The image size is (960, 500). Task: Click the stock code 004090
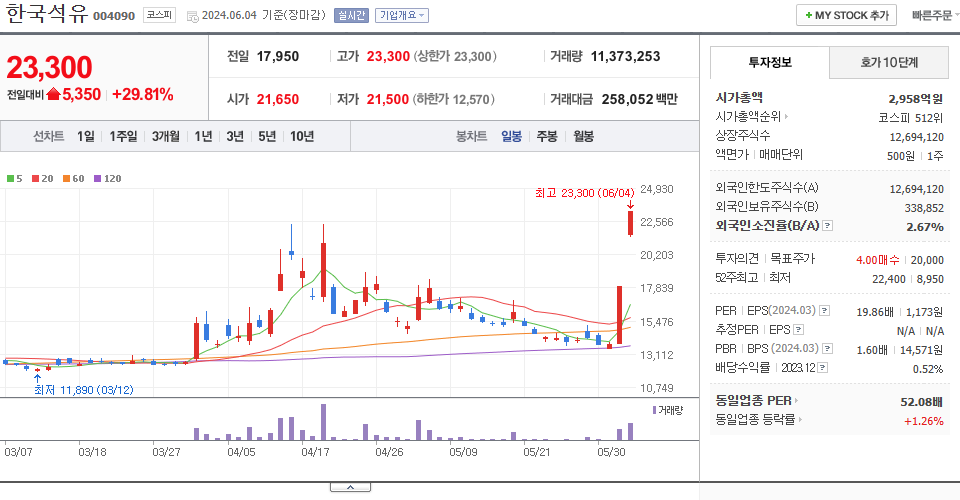click(114, 16)
